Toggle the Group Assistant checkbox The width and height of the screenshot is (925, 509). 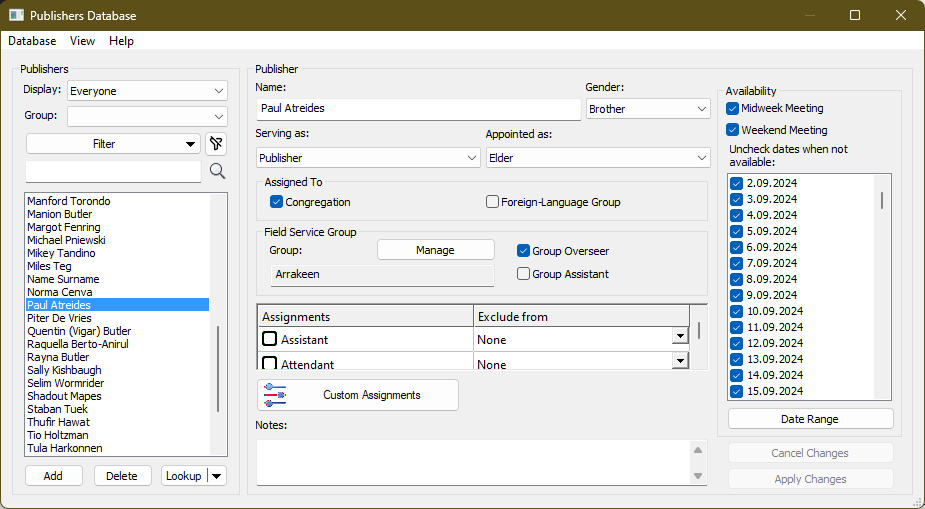pyautogui.click(x=523, y=274)
